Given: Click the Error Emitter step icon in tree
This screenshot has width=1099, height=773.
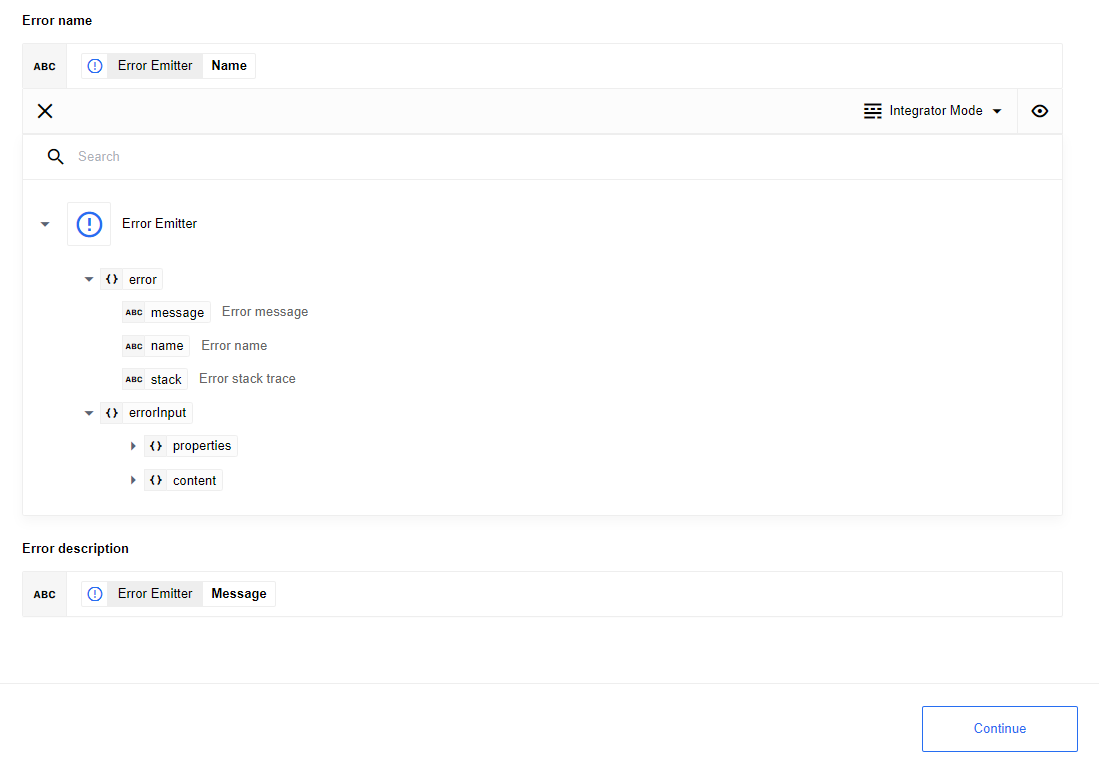Looking at the screenshot, I should (x=89, y=224).
